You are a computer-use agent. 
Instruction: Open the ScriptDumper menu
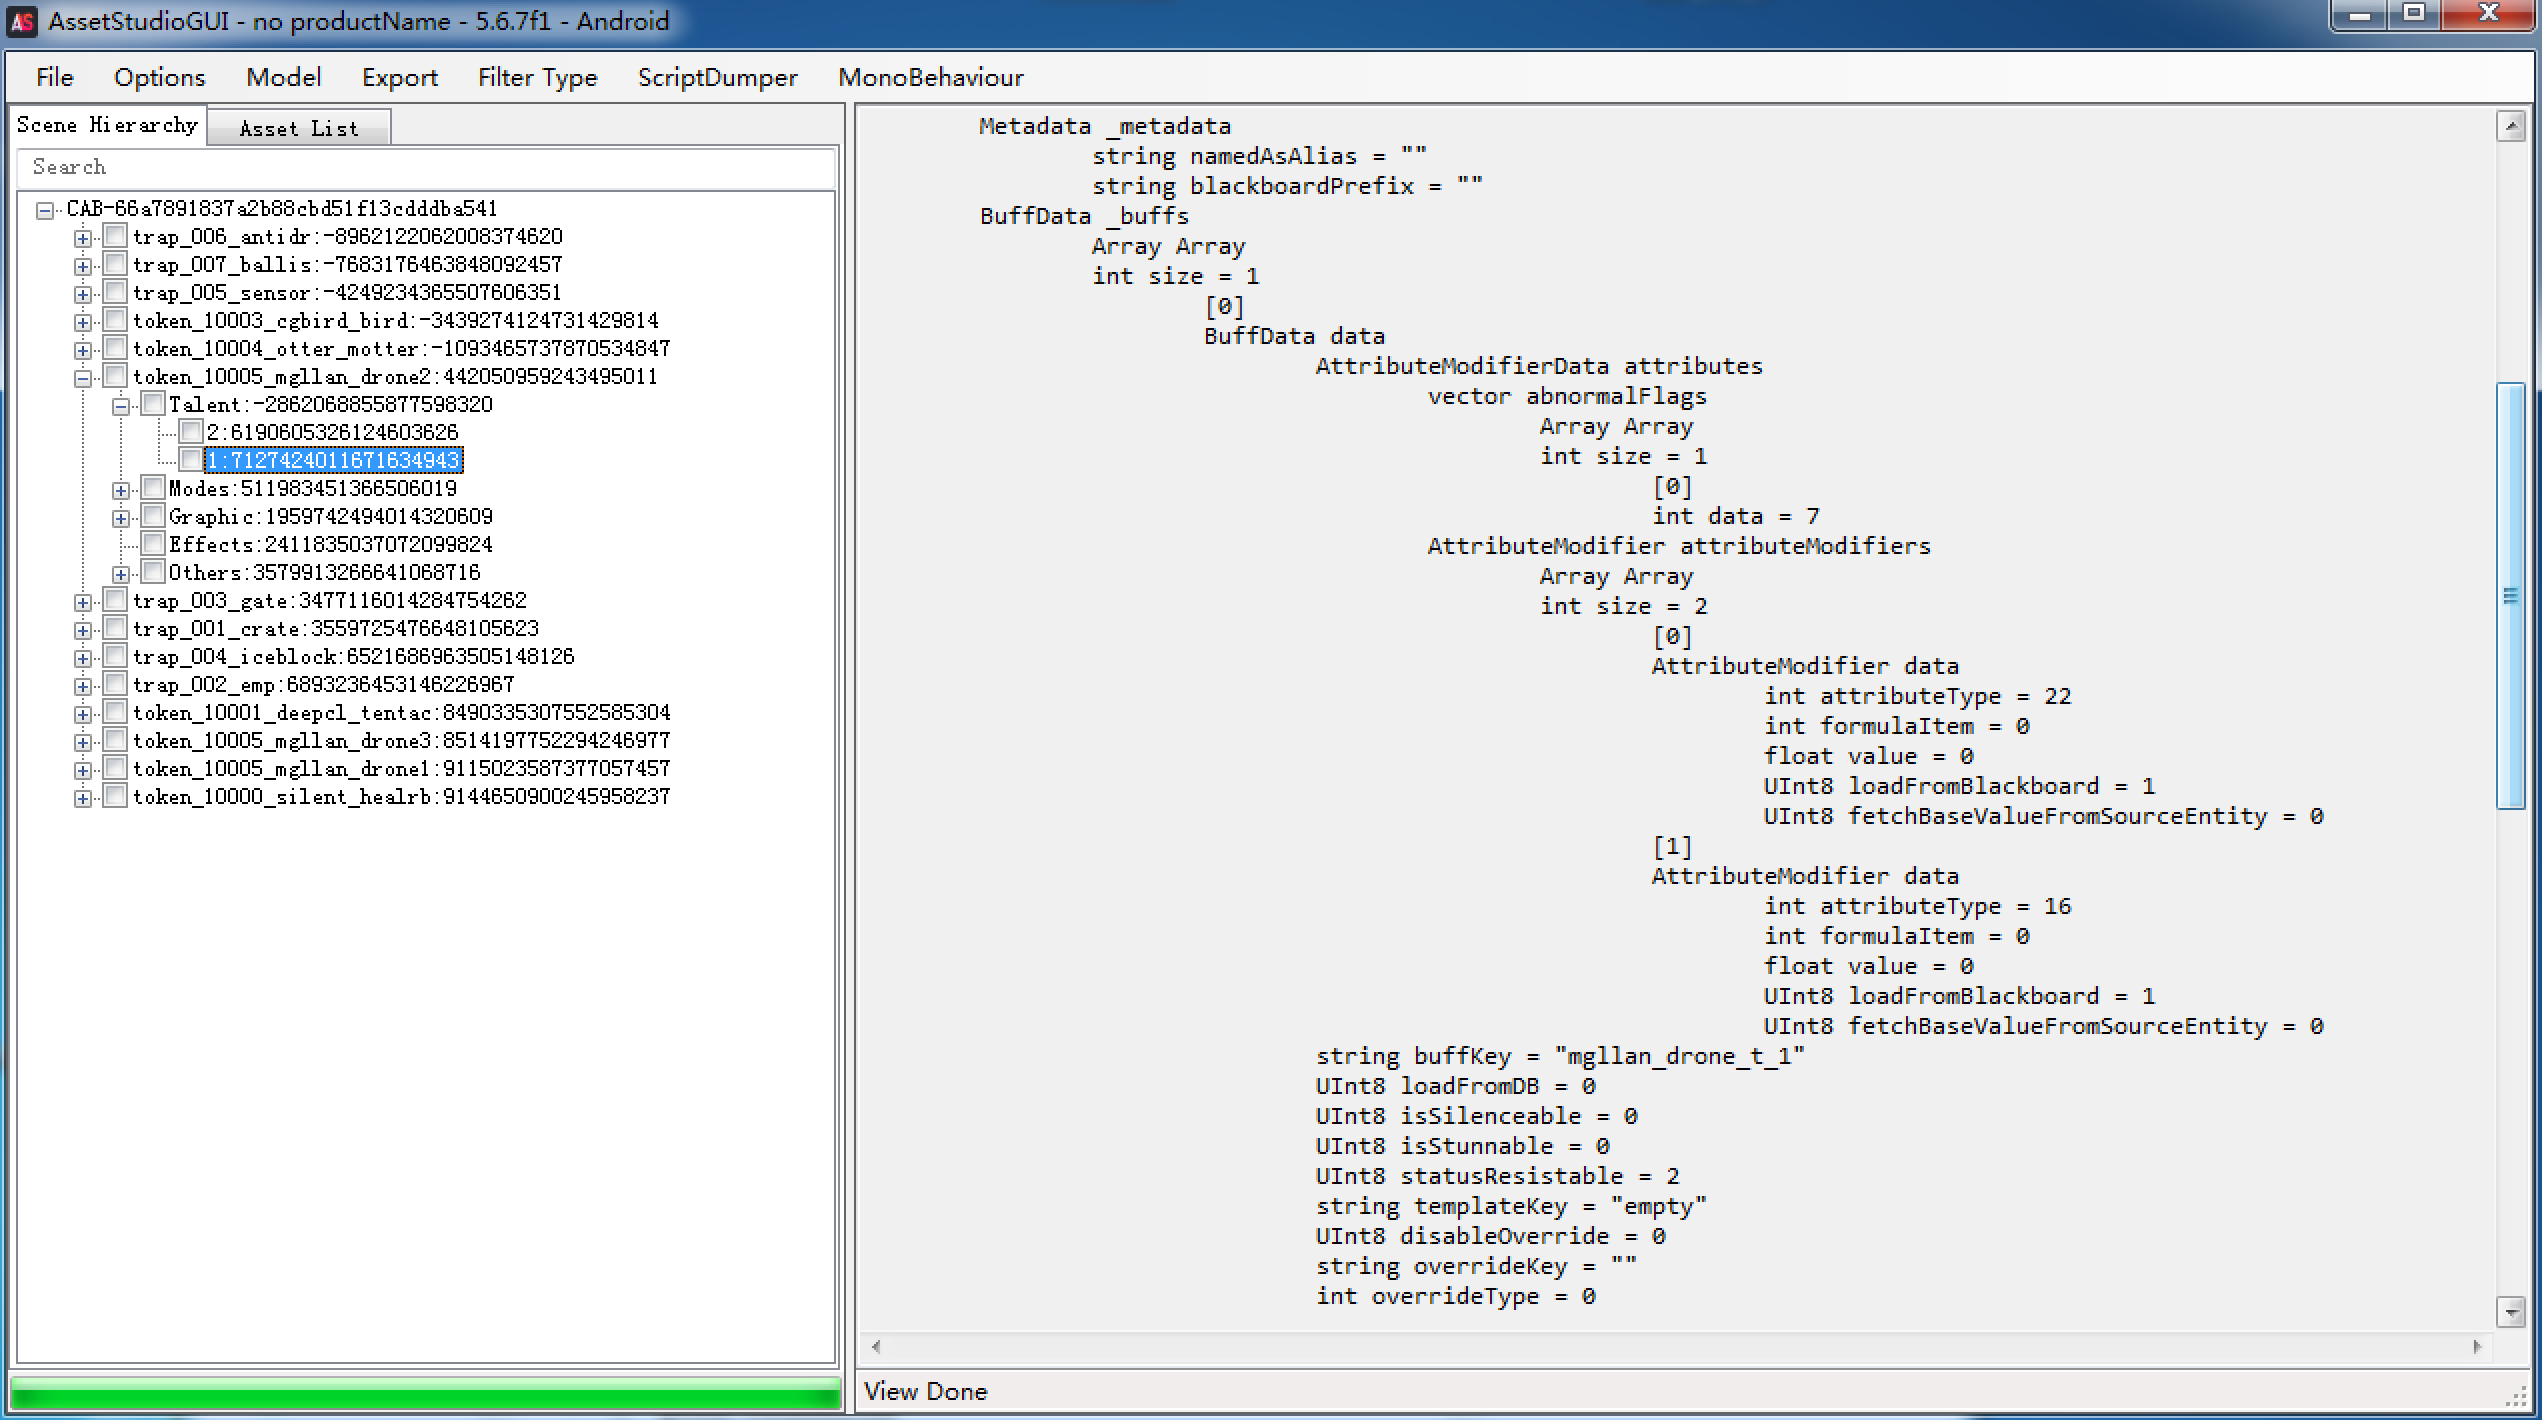(717, 77)
